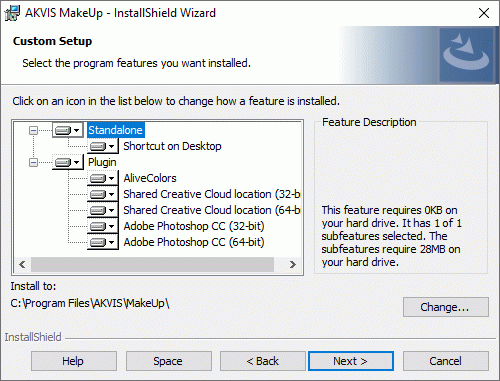This screenshot has height=381, width=500.
Task: Collapse the Standalone tree node
Action: (33, 130)
